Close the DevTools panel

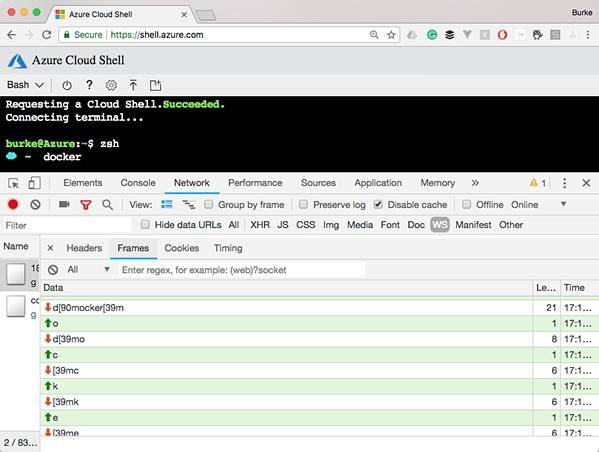click(x=586, y=183)
